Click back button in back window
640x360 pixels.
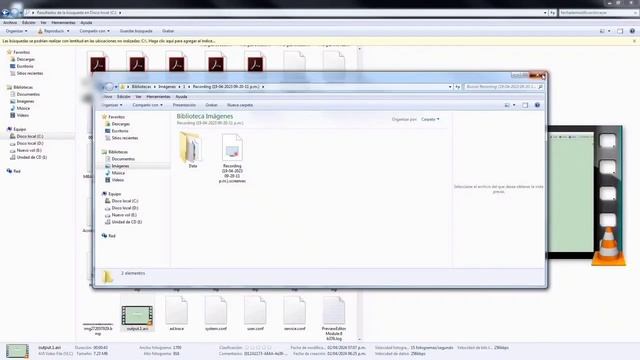(5, 13)
